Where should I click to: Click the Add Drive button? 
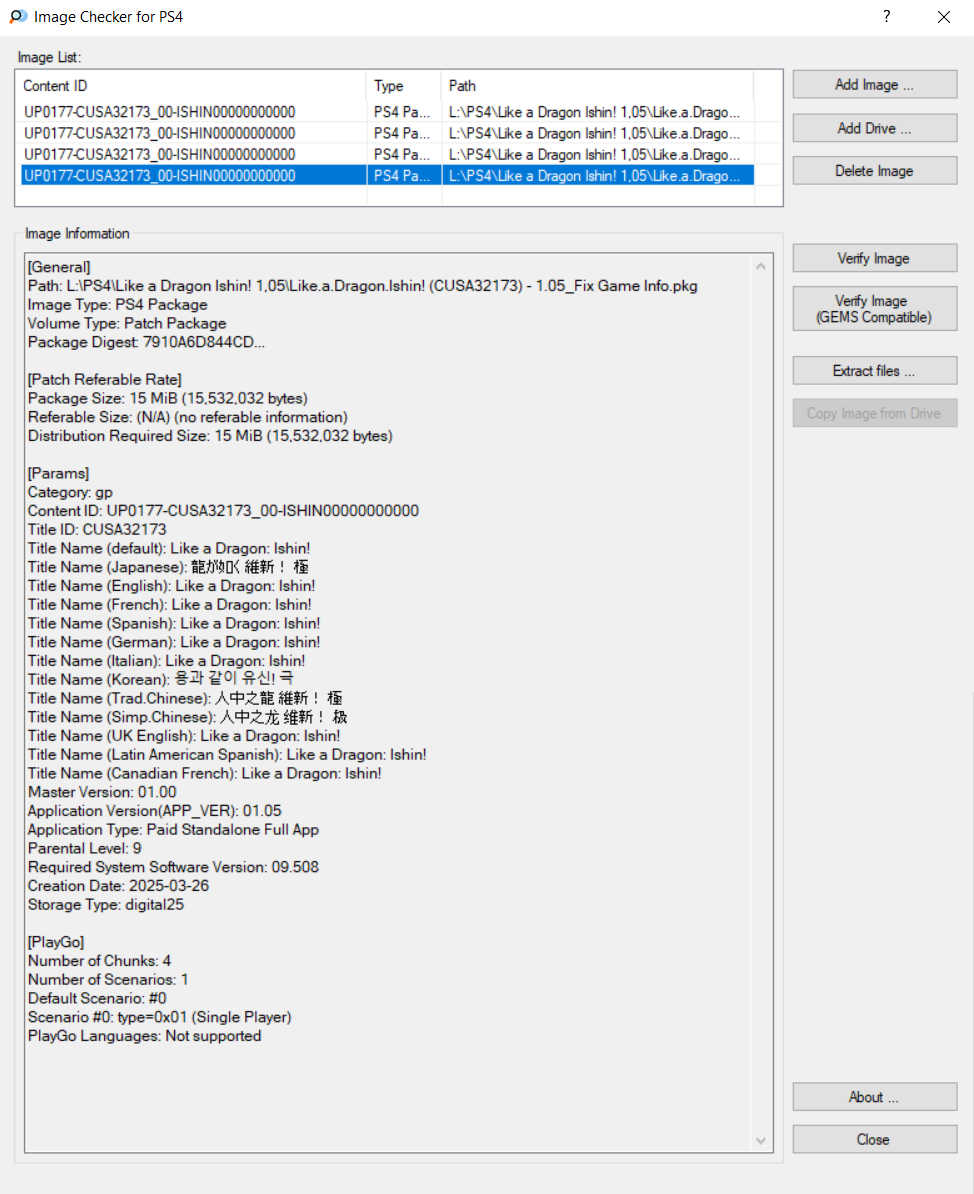(874, 128)
